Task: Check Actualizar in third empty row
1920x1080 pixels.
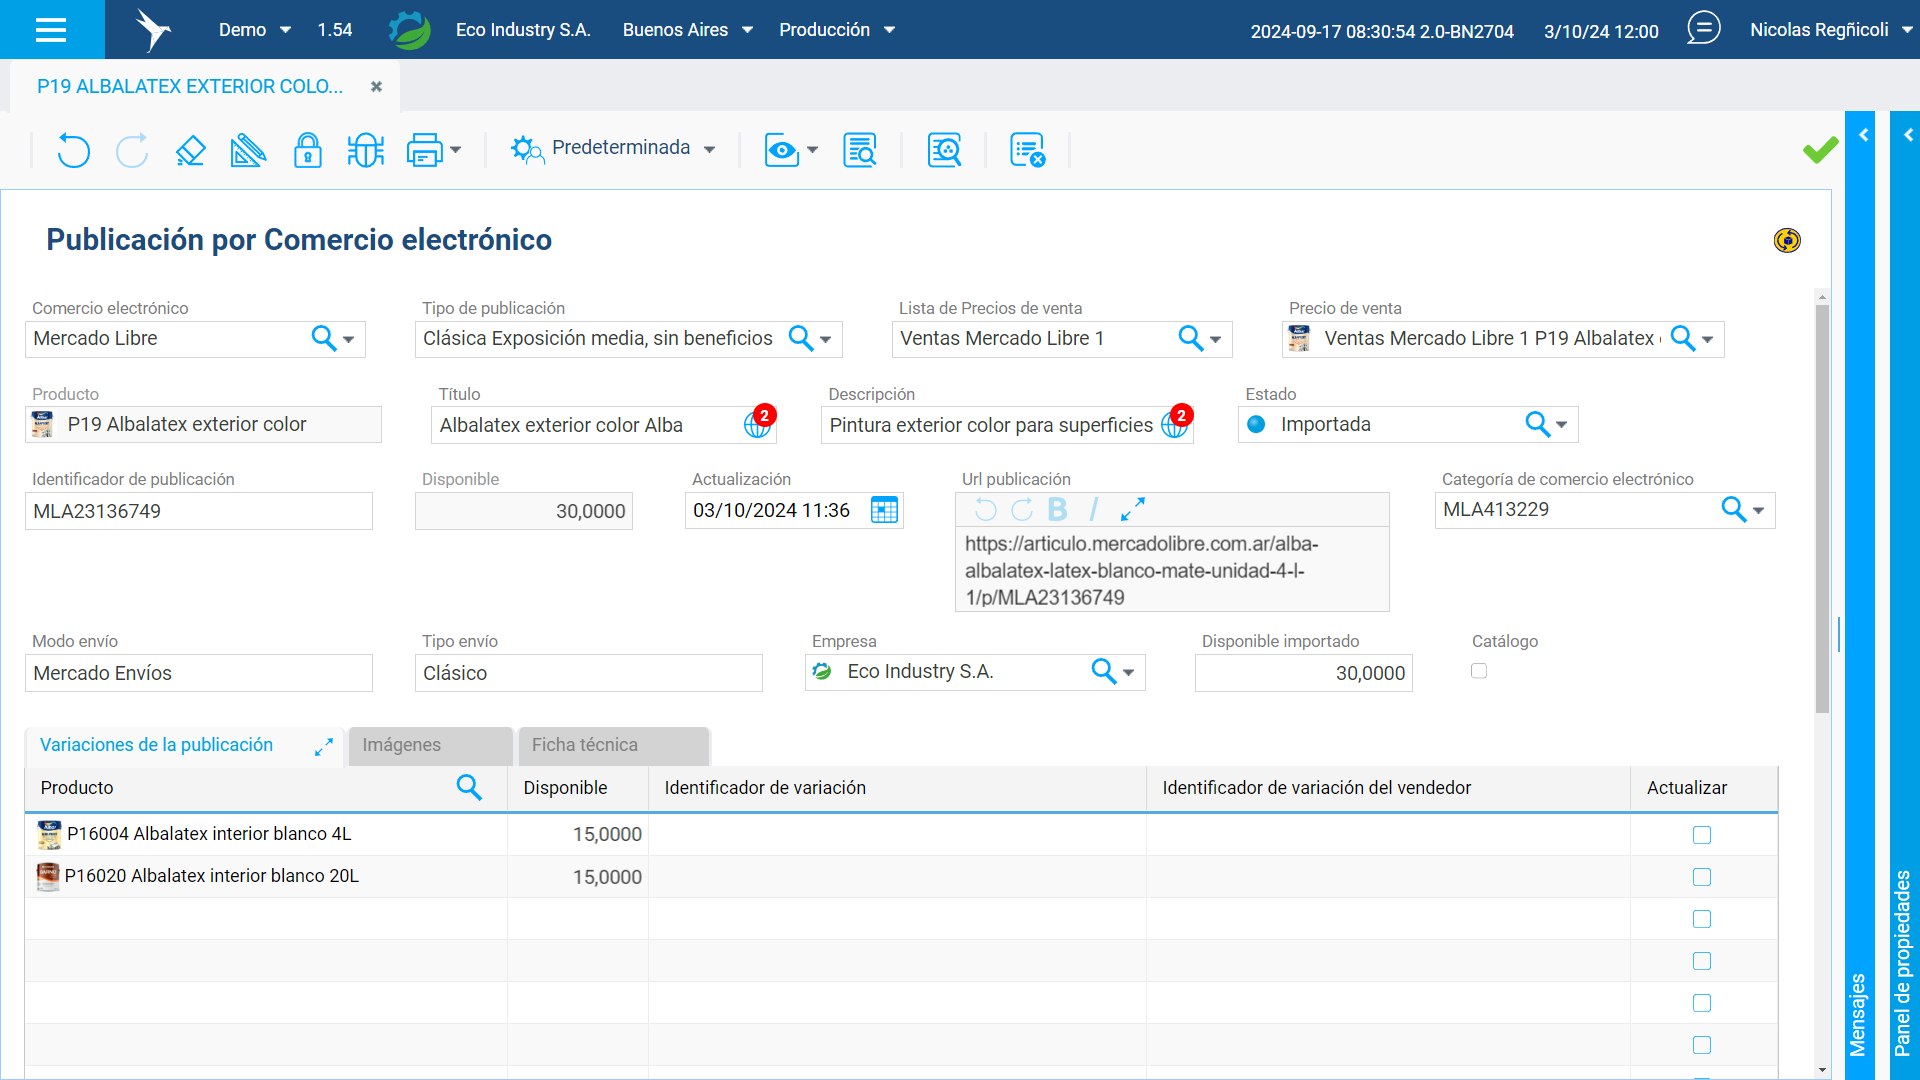Action: tap(1702, 919)
